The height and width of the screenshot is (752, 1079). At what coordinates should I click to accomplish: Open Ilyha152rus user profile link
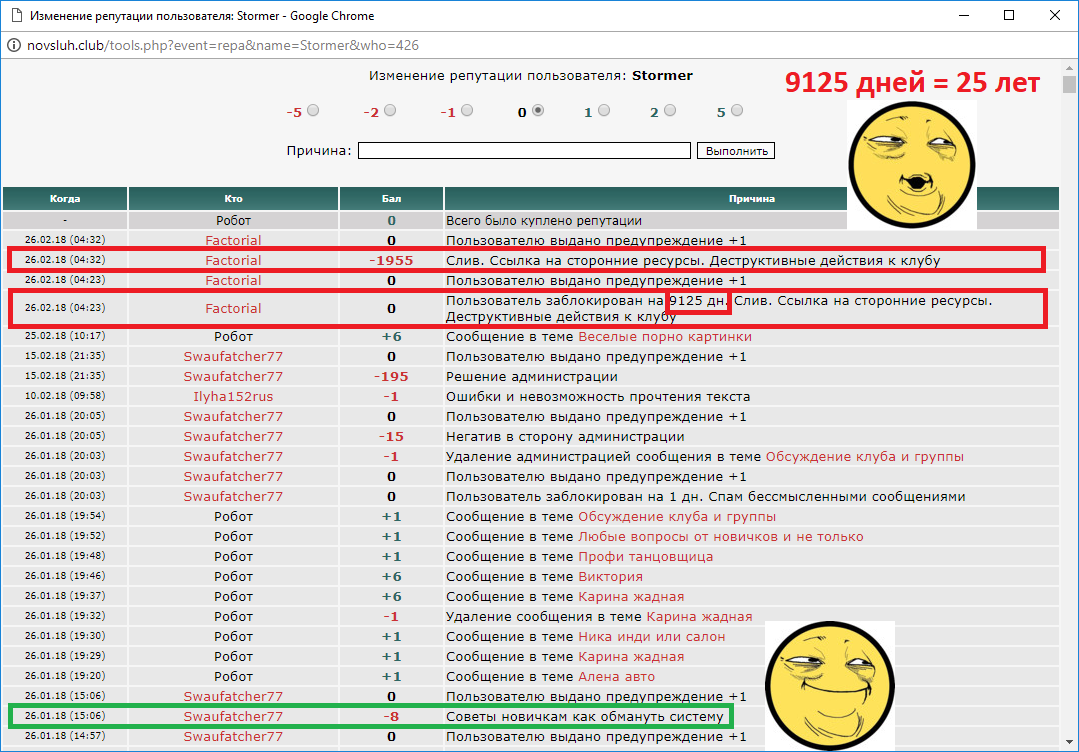(233, 397)
